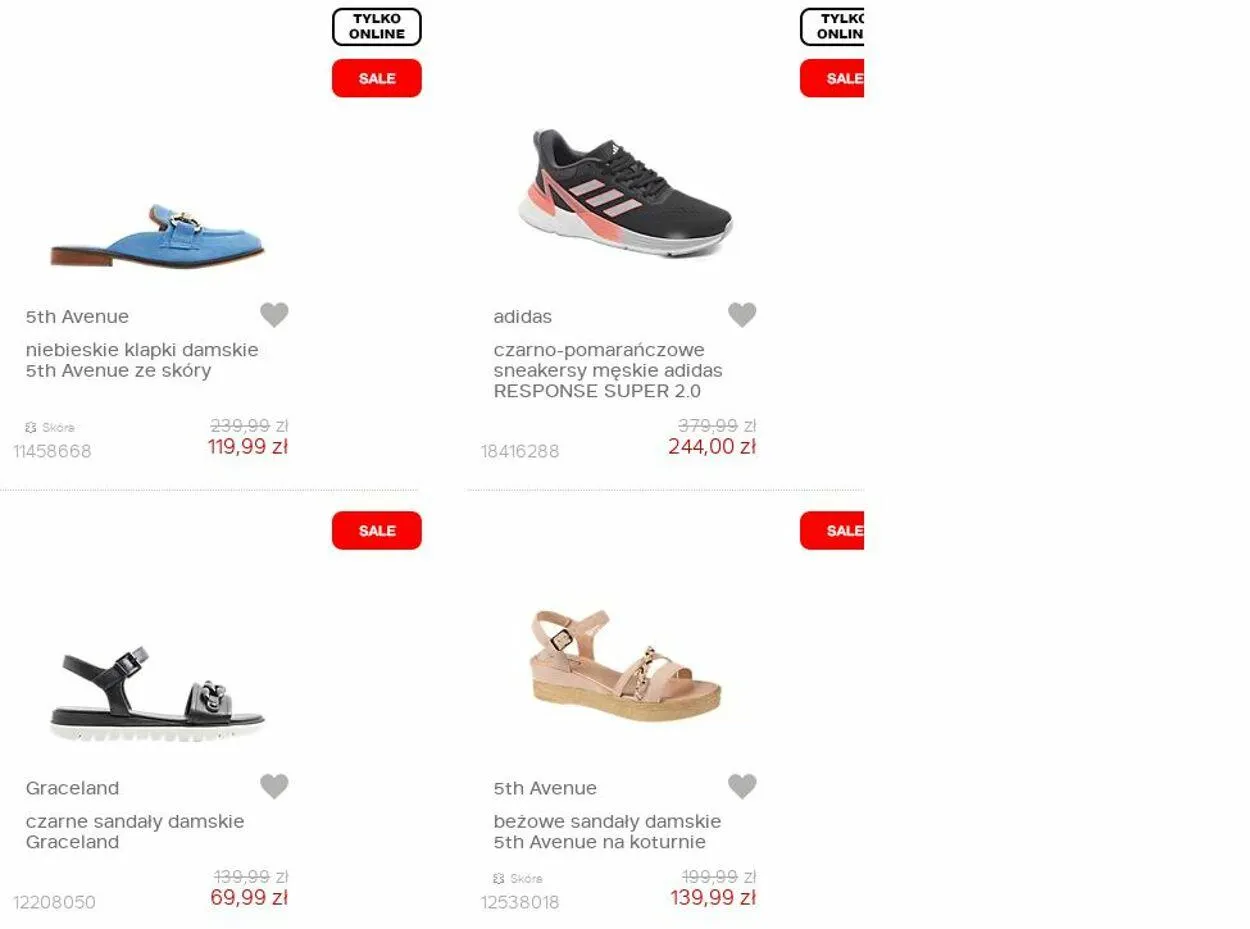Click the Skóra leather icon under beige sandals
1250x929 pixels.
tap(499, 879)
